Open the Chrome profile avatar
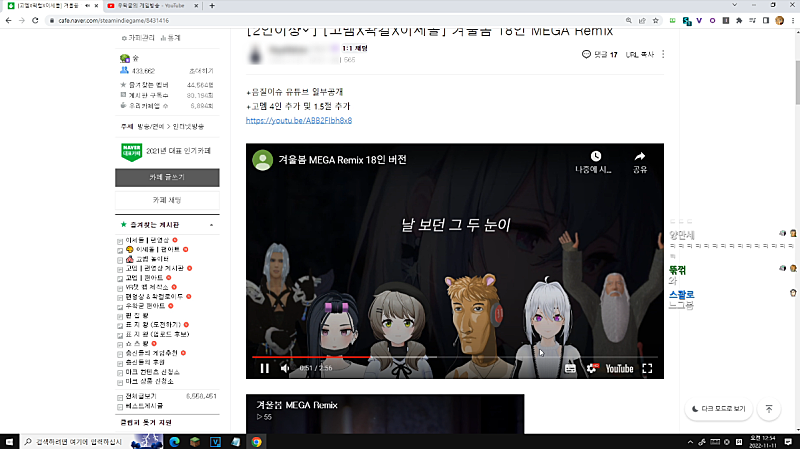The image size is (800, 449). coord(779,20)
